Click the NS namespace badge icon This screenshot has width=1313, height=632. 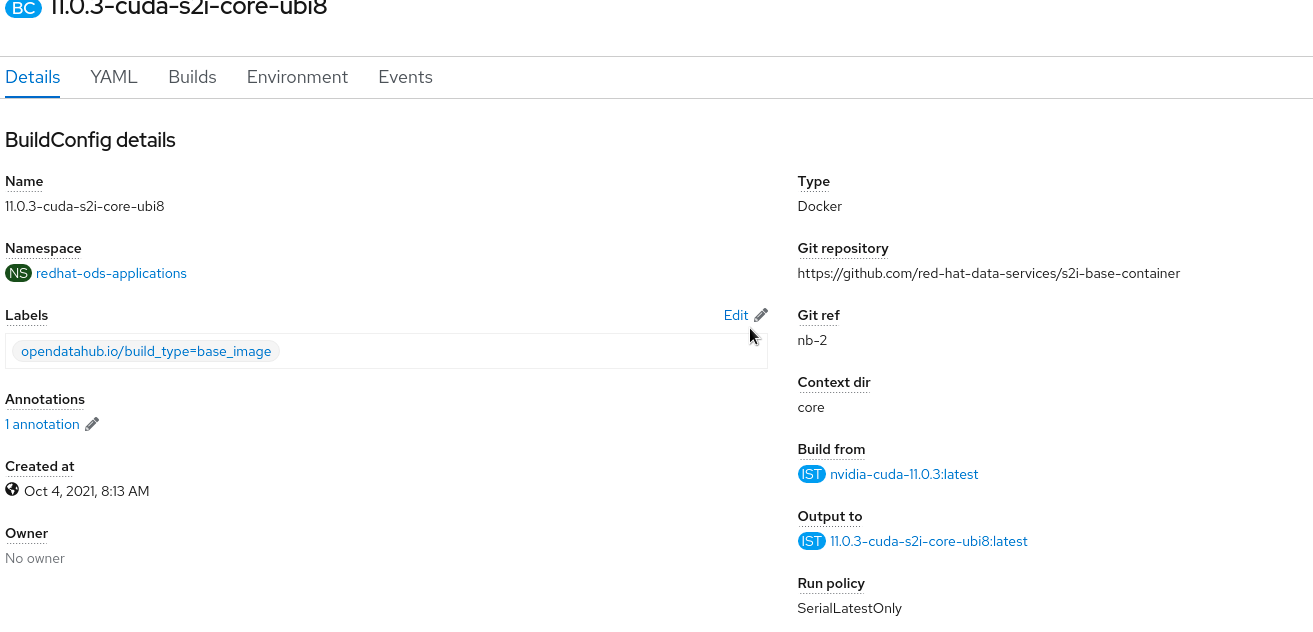pos(18,273)
